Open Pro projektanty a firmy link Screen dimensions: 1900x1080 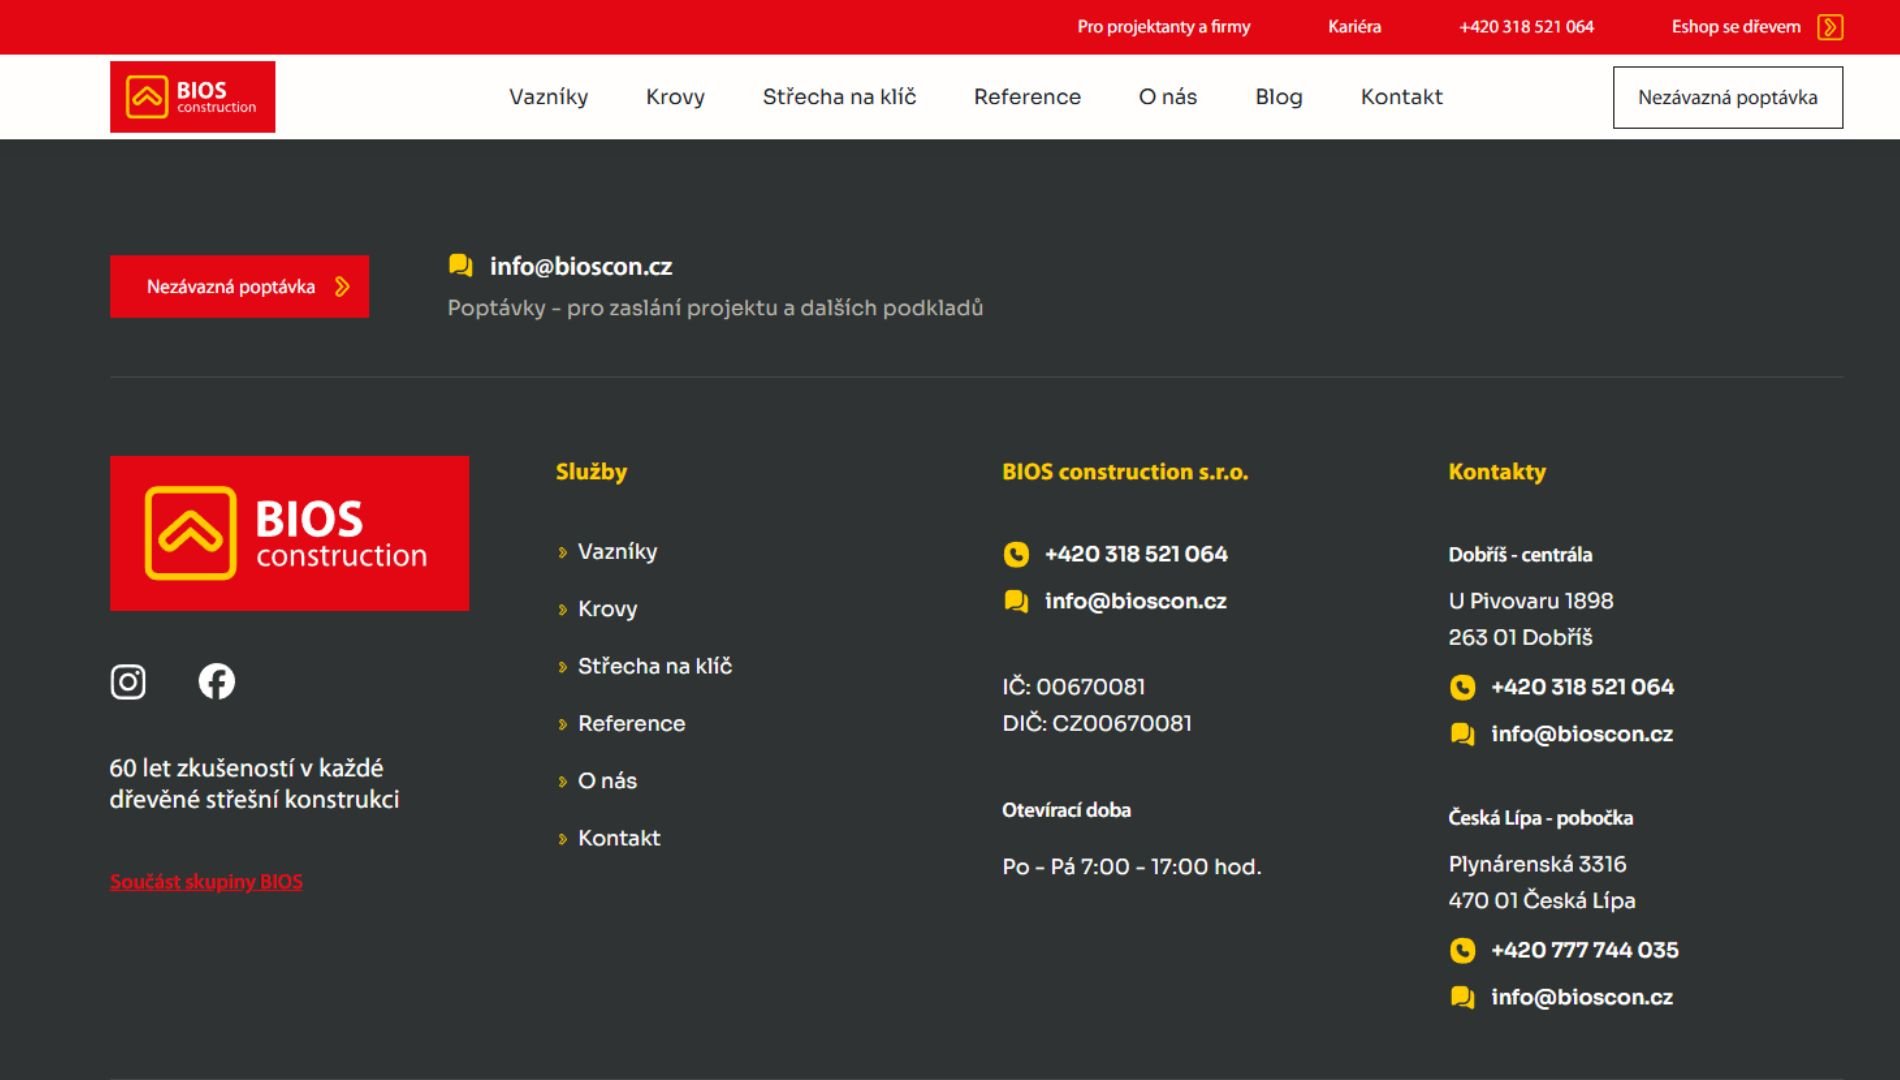pos(1163,27)
